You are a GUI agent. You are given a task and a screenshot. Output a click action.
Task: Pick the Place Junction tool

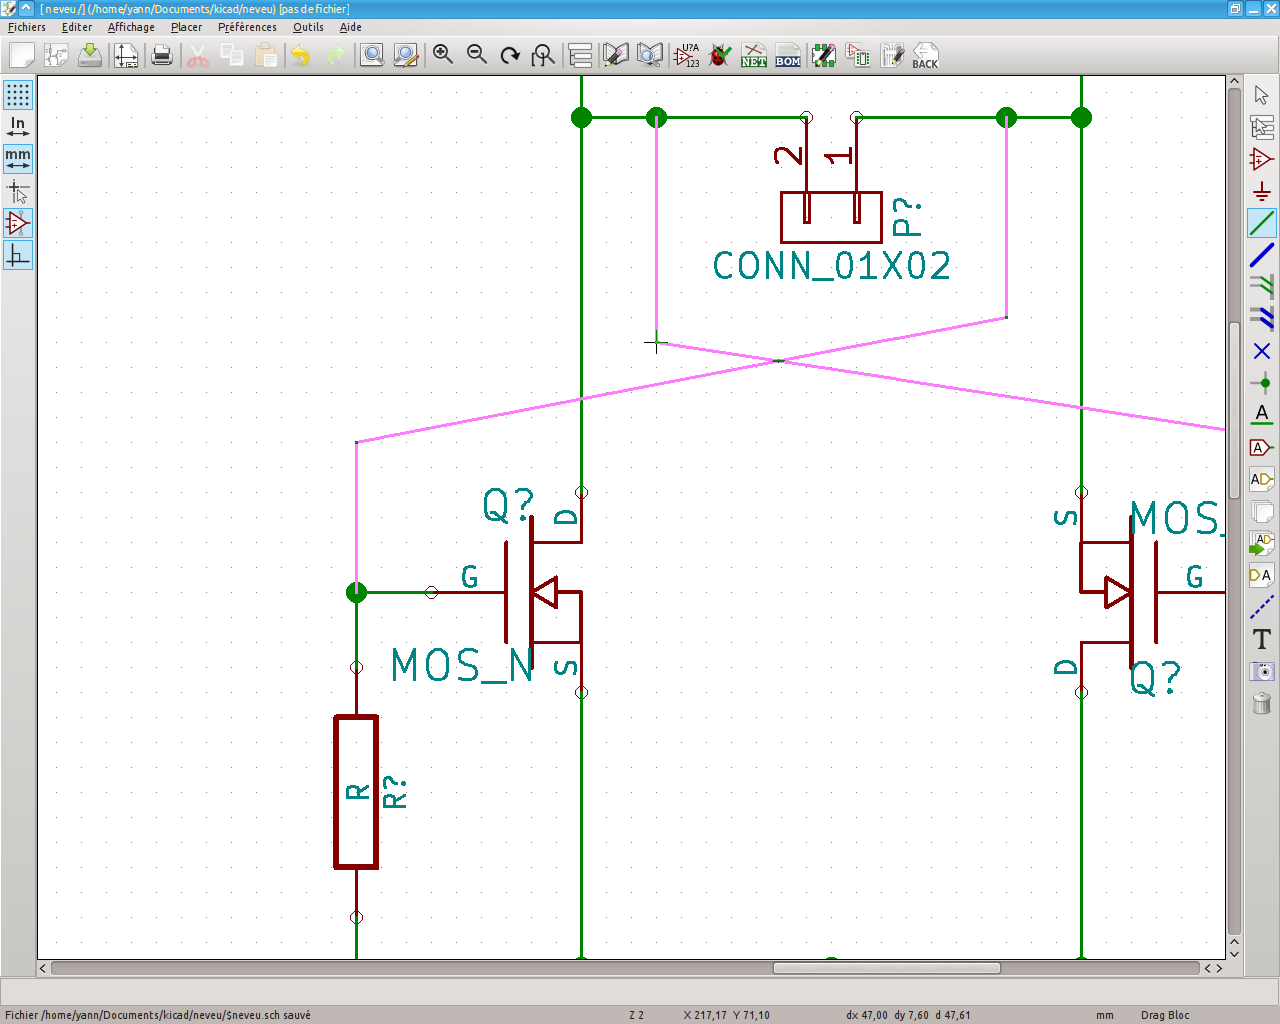pyautogui.click(x=1262, y=383)
